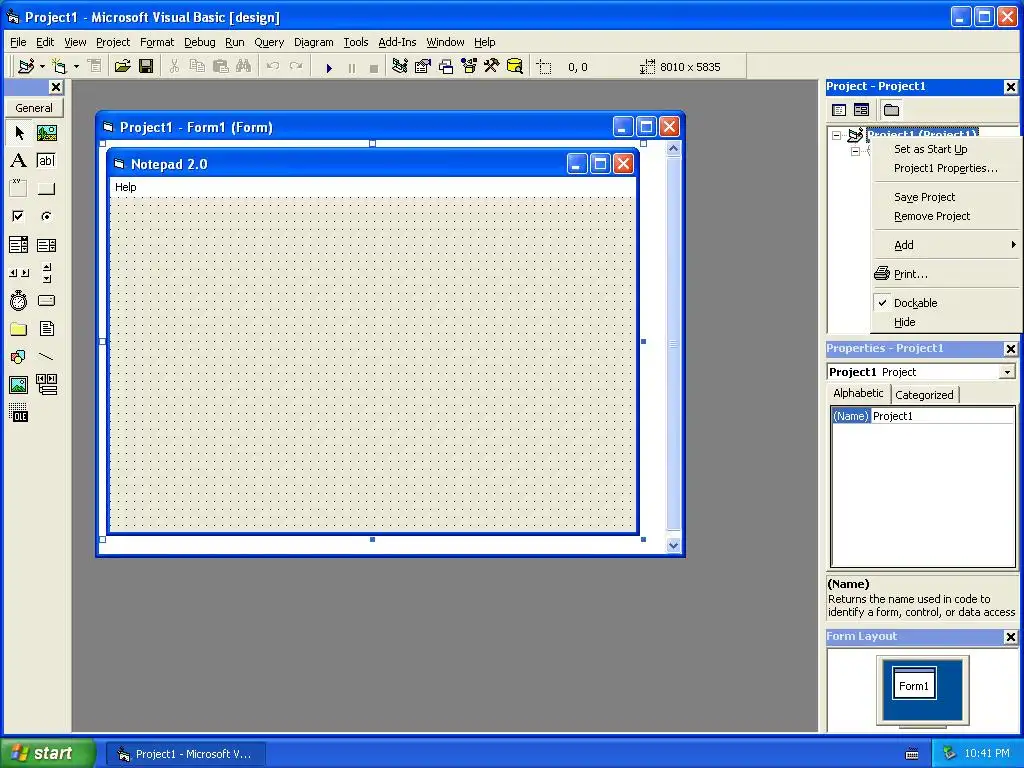1024x768 pixels.
Task: Click the Windows start button
Action: pos(48,753)
